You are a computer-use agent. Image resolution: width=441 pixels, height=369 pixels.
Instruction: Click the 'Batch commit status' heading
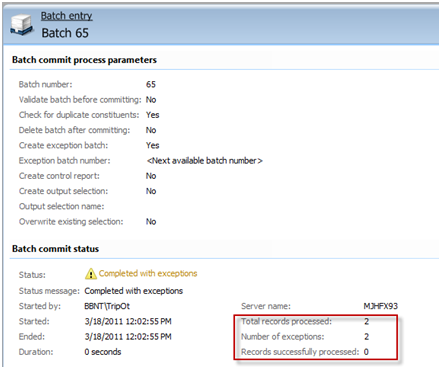[55, 249]
